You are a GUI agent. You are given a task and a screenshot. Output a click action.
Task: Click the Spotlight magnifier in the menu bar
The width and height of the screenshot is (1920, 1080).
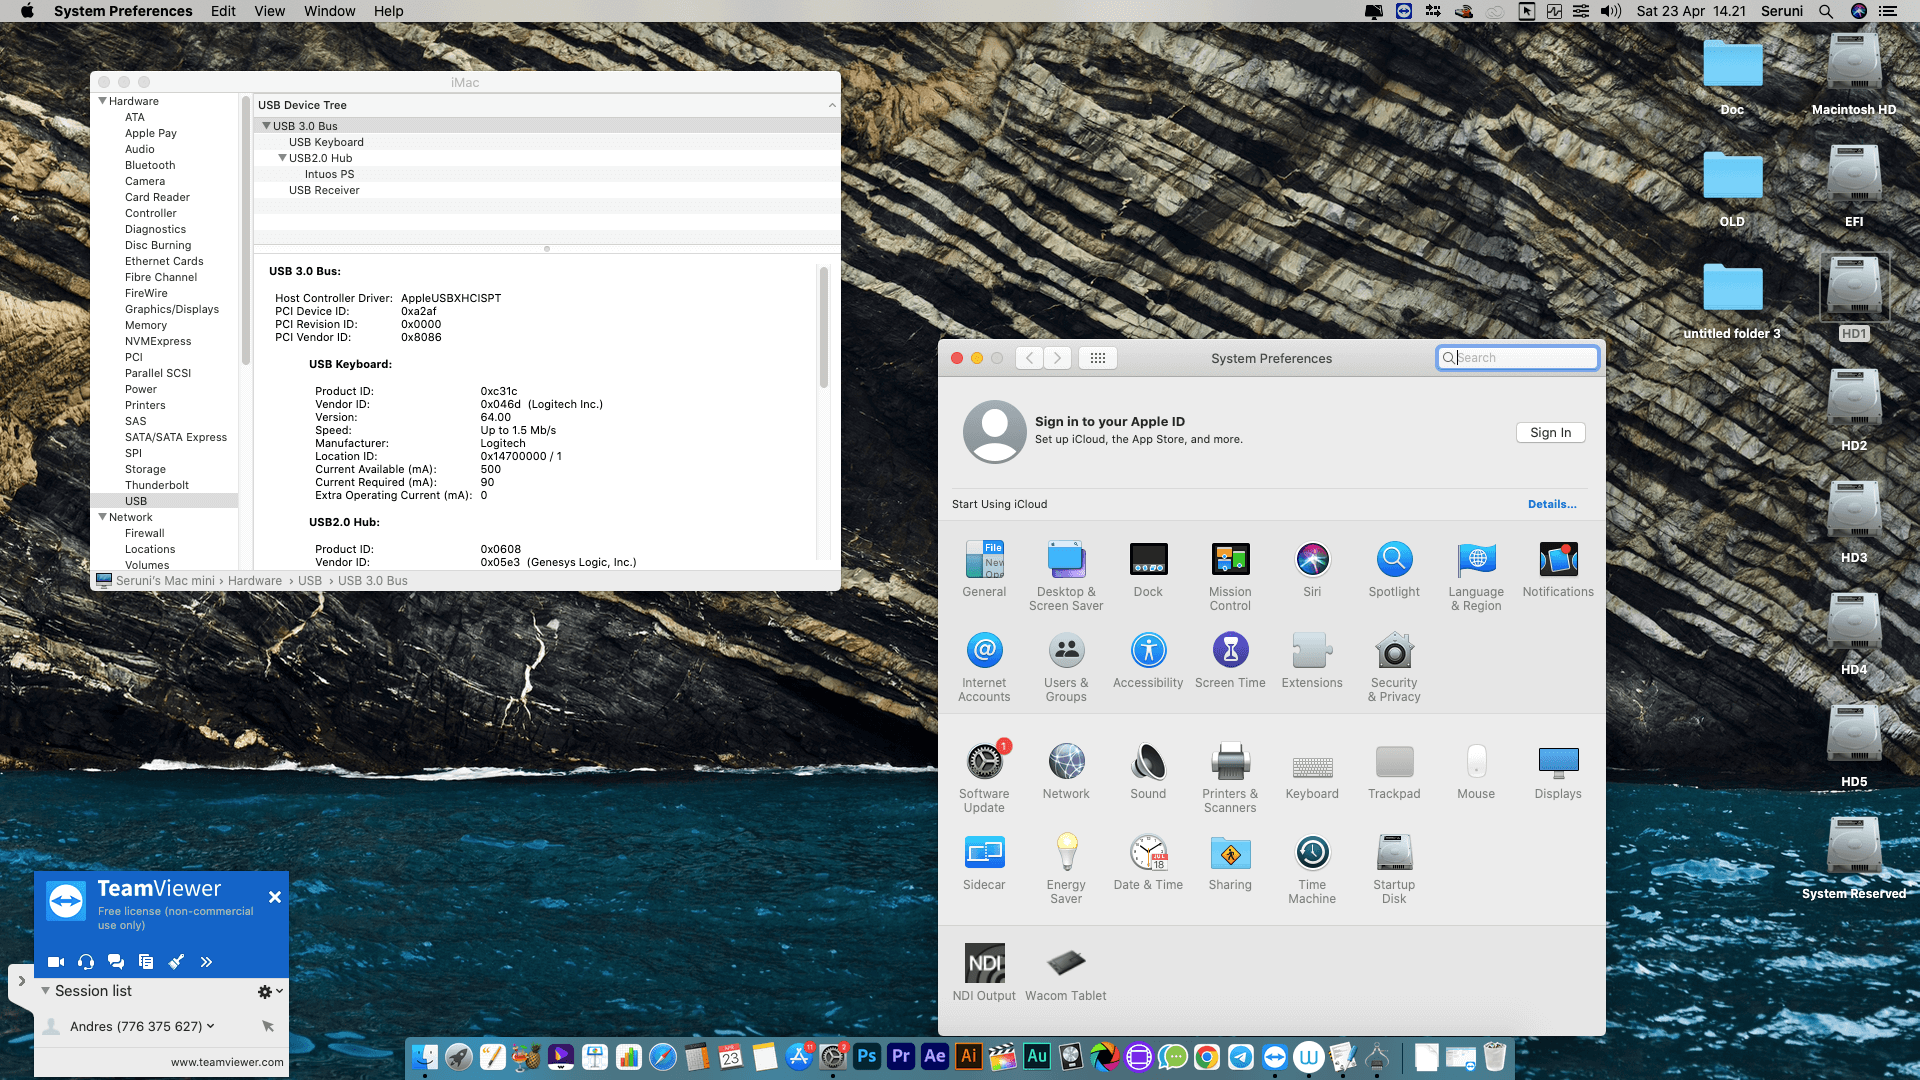point(1826,11)
